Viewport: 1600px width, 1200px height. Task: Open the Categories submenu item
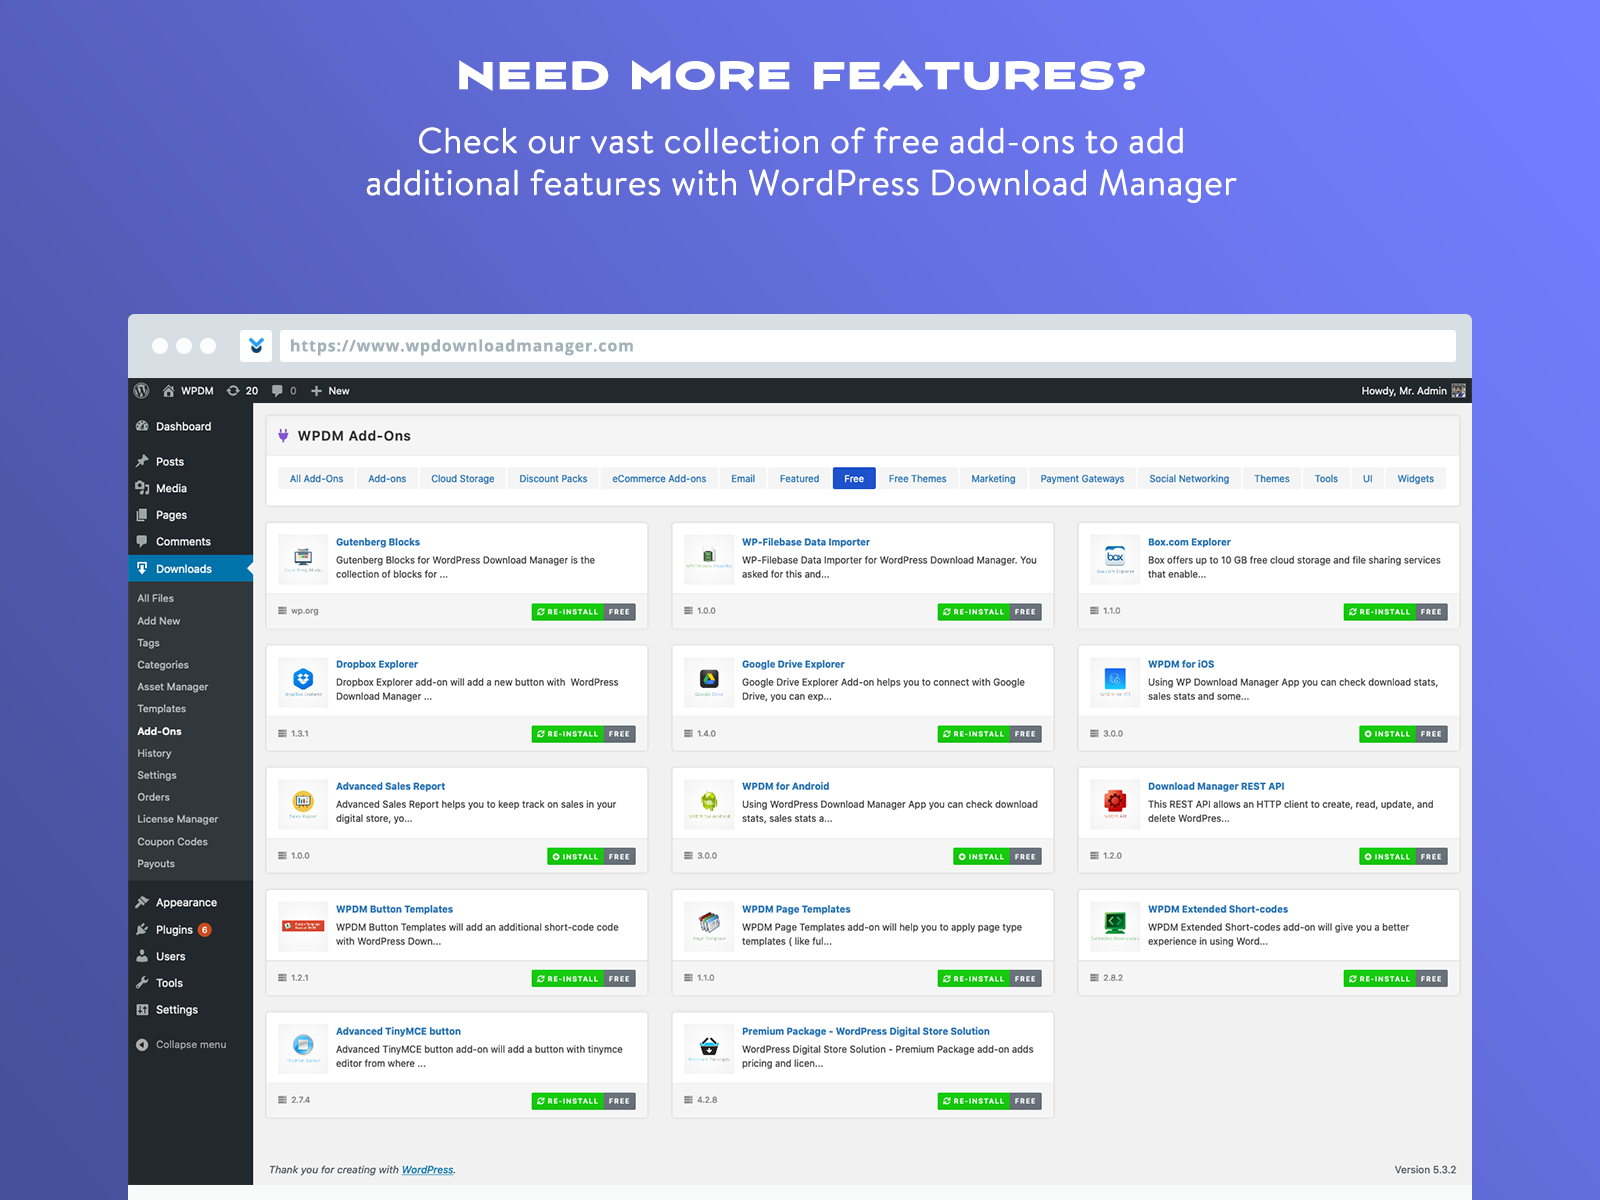pos(163,665)
